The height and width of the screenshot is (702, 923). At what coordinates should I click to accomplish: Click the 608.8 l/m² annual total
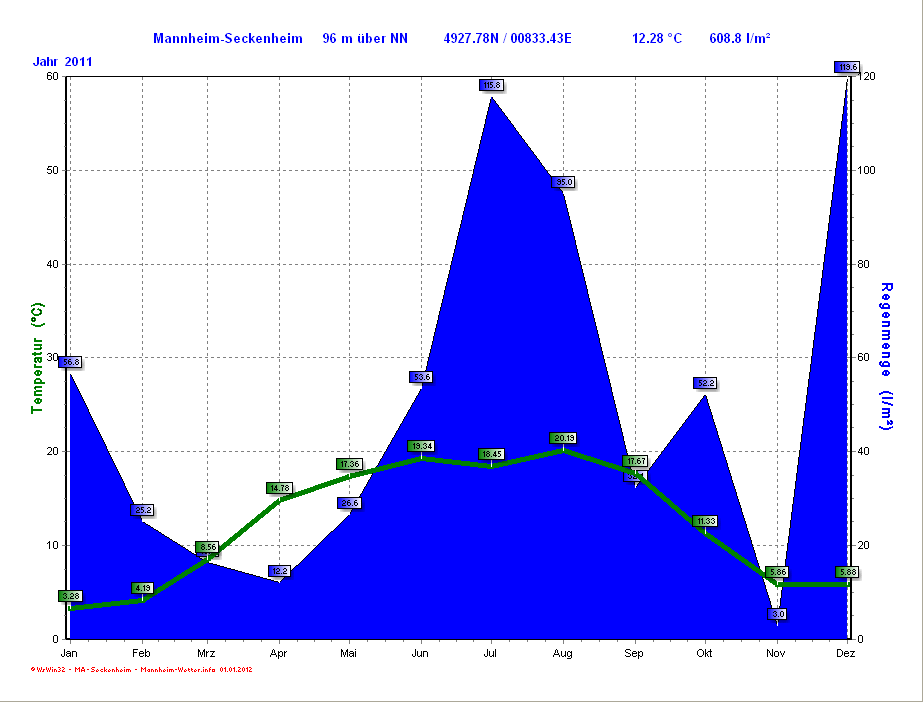point(739,38)
